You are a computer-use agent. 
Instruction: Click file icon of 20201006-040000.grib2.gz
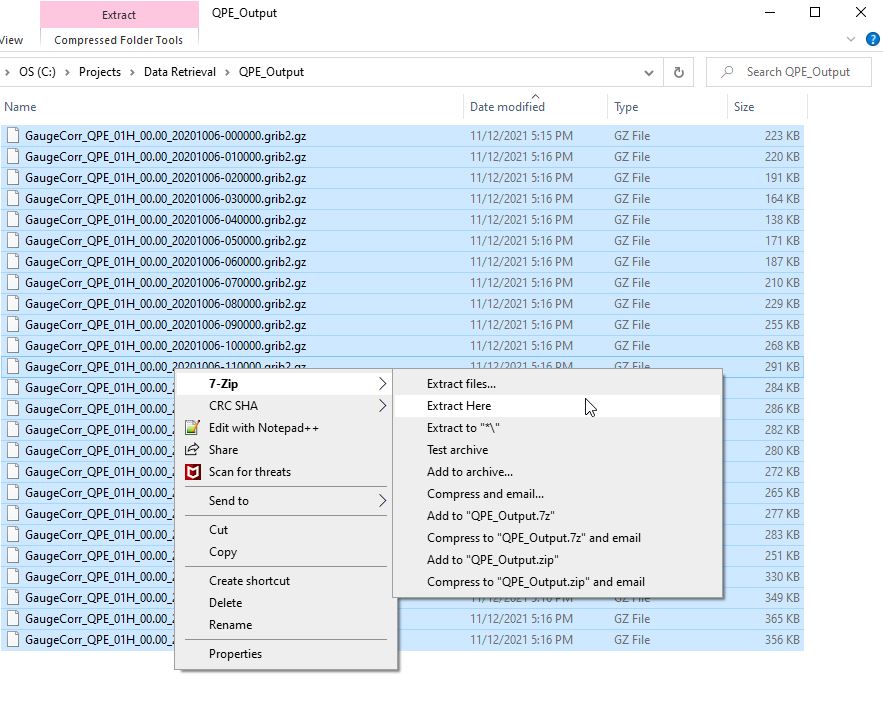[13, 220]
